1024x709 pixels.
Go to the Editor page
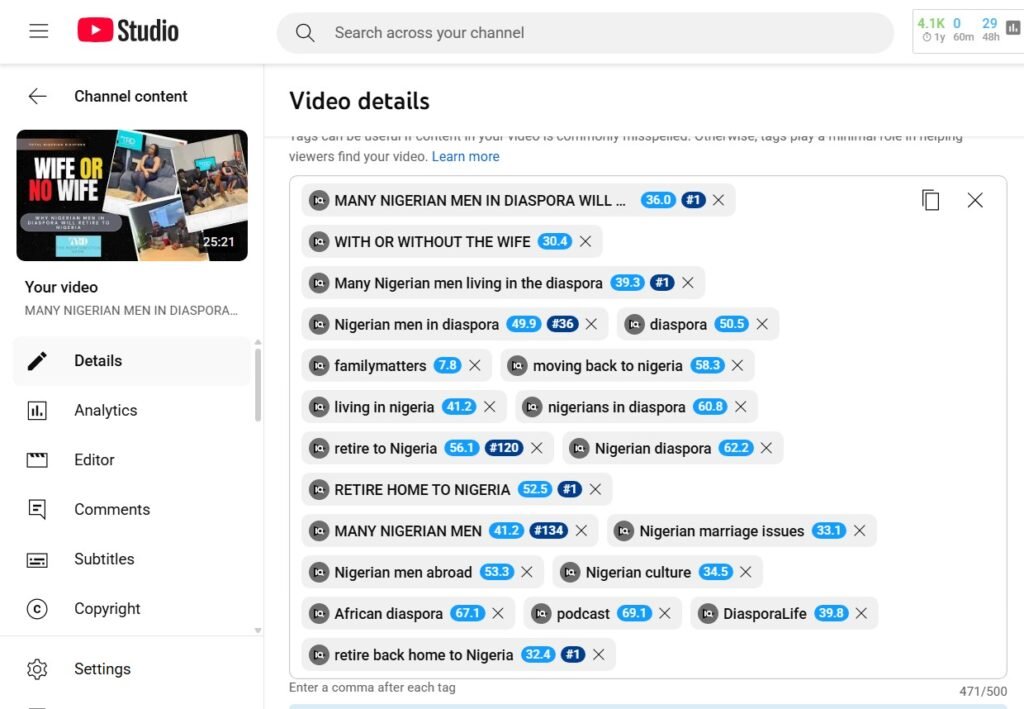[94, 460]
